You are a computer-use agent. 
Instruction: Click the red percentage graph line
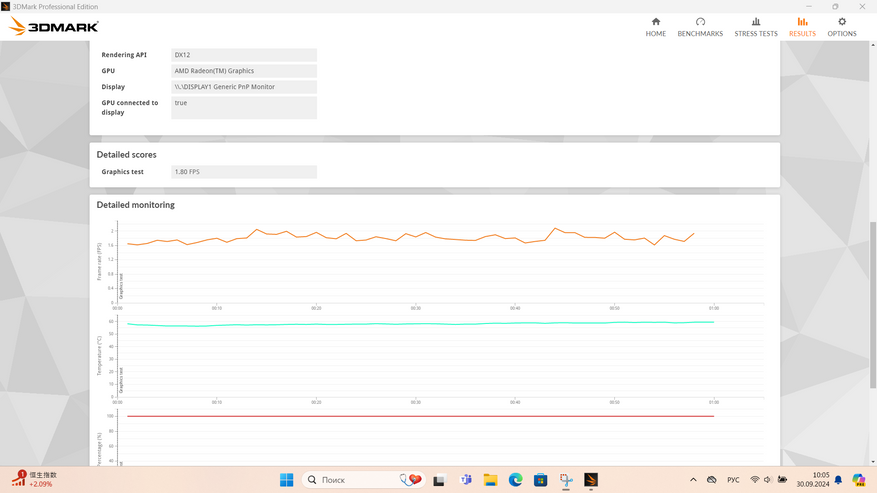[421, 416]
